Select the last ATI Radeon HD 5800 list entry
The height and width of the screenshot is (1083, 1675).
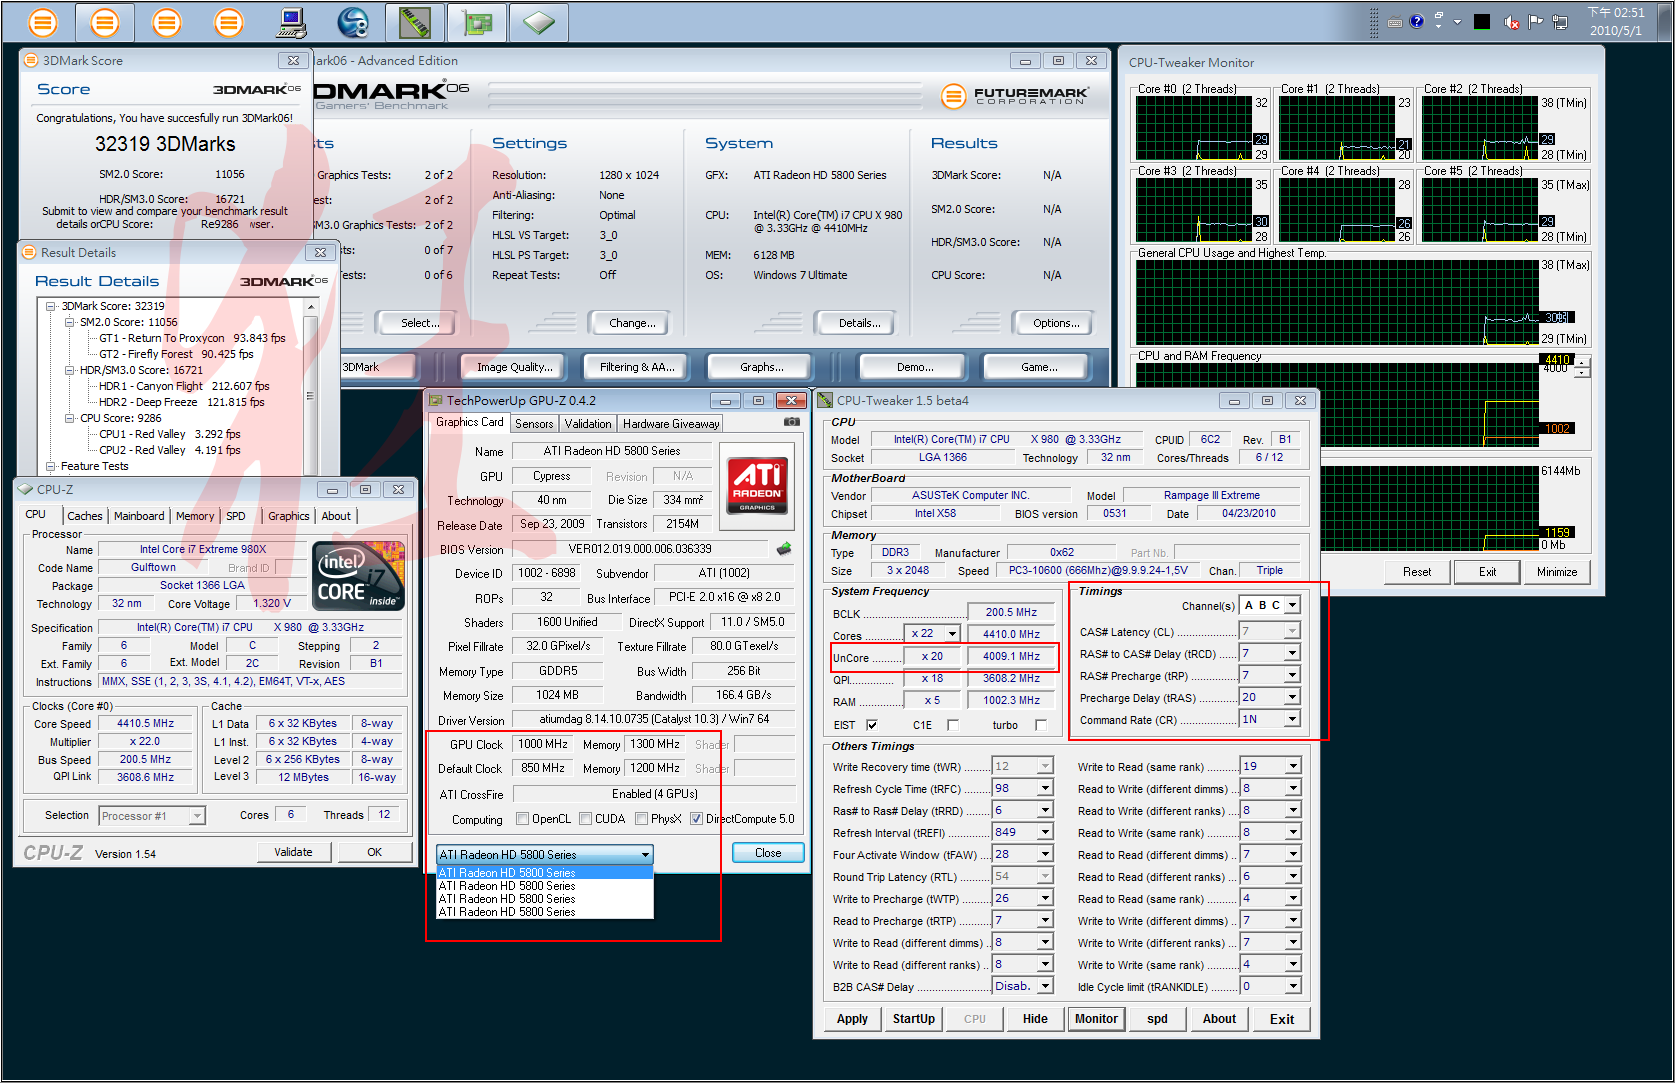point(545,912)
